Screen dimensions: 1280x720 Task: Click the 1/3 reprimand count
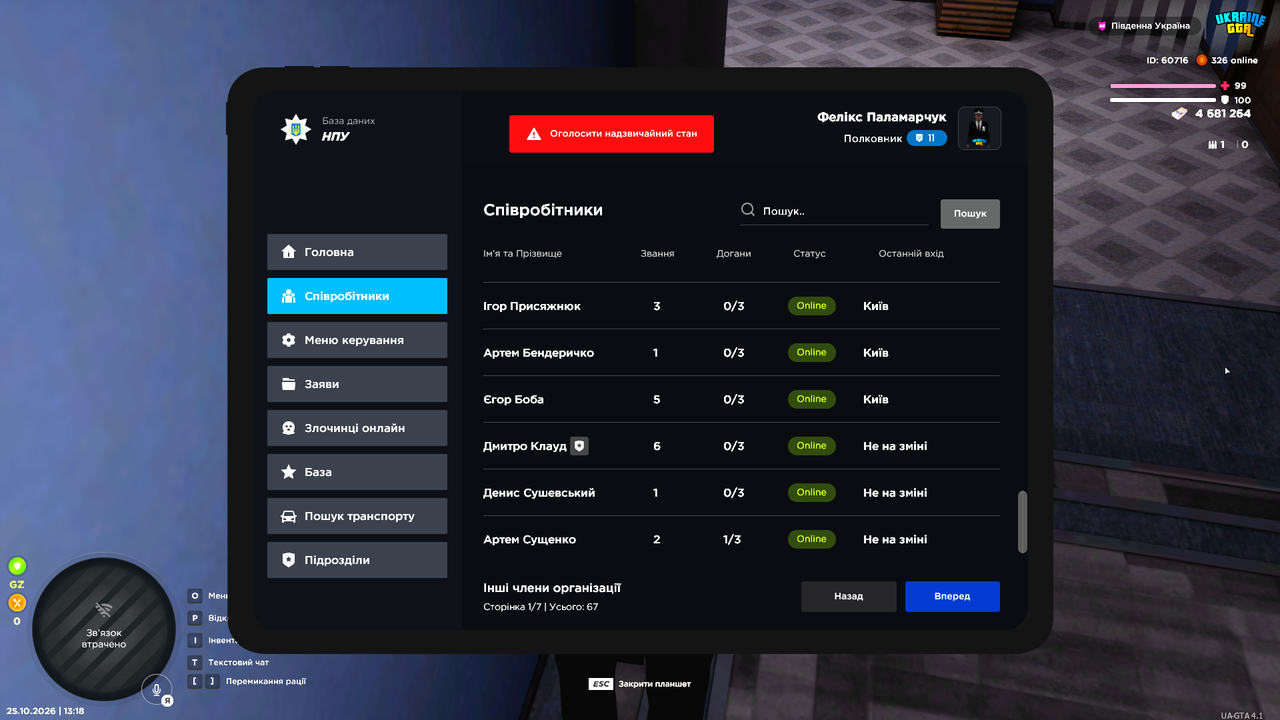coord(733,540)
